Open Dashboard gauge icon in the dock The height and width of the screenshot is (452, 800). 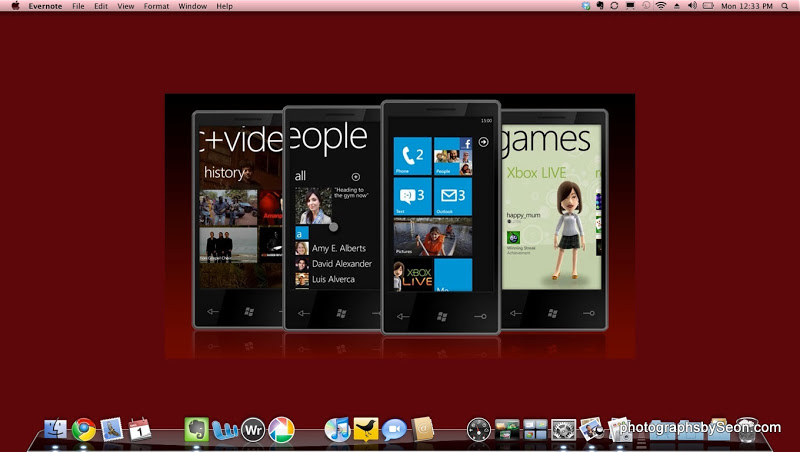479,430
